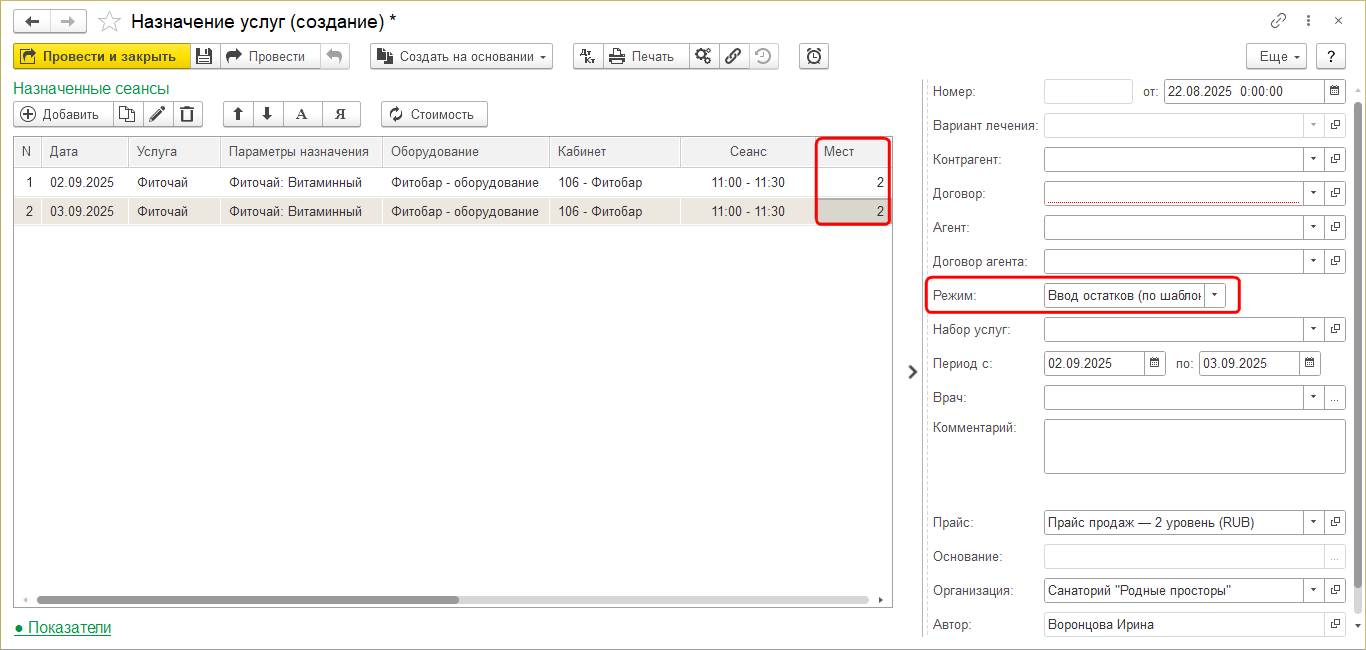Open Организация record with the open-form icon
Image resolution: width=1366 pixels, height=650 pixels.
tap(1335, 590)
